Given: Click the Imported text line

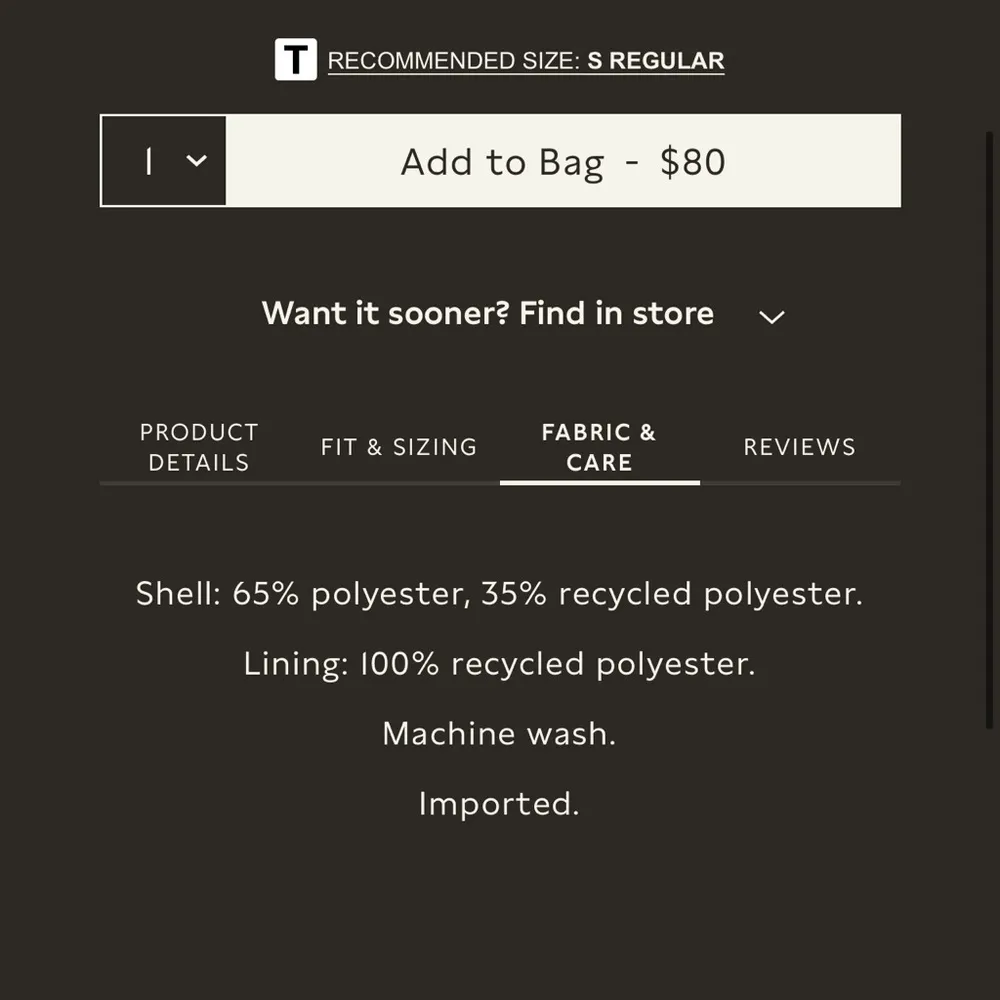Looking at the screenshot, I should [x=499, y=804].
